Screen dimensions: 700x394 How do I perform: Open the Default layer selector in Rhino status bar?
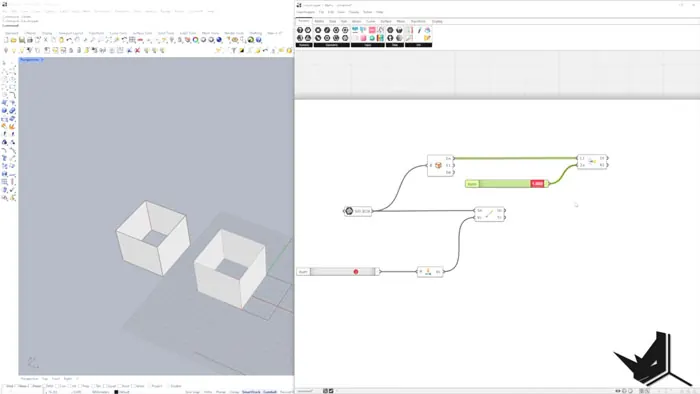(122, 392)
